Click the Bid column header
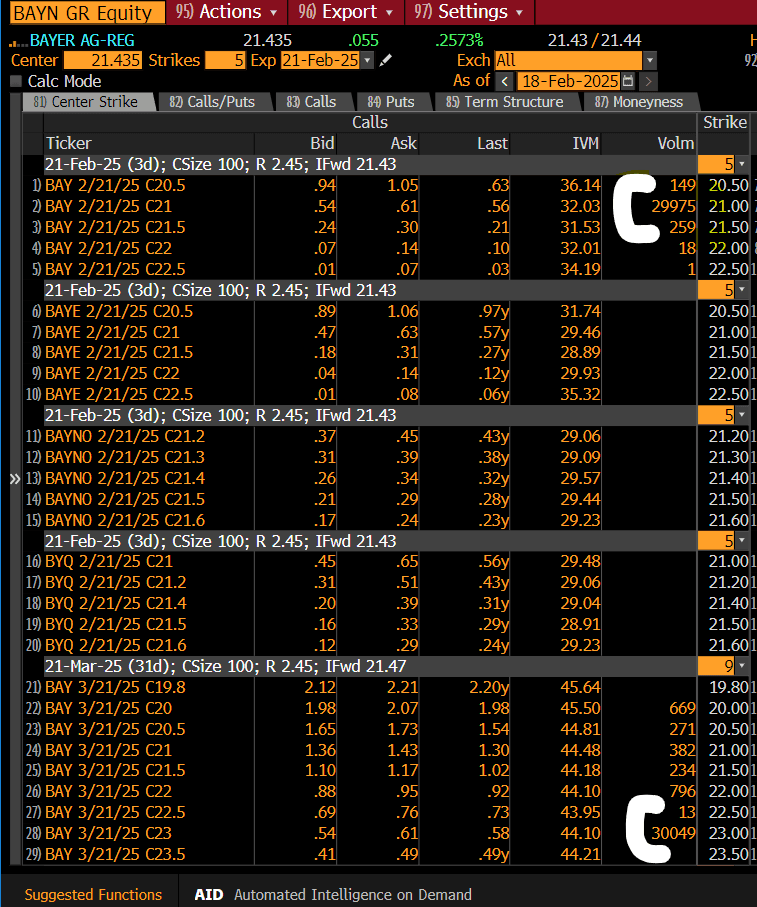The image size is (757, 907). (x=296, y=143)
